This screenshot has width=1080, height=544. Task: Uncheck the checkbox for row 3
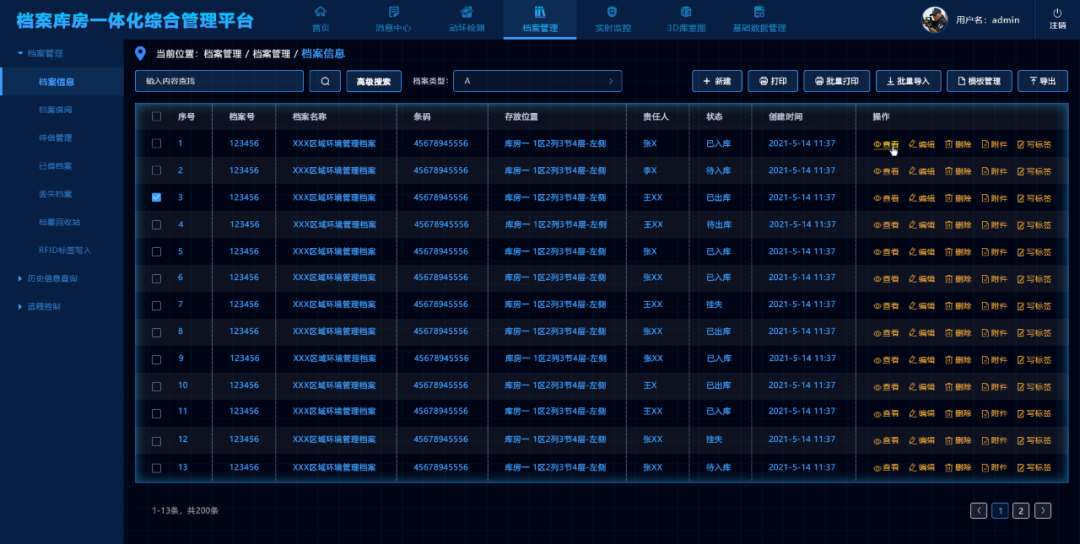point(156,198)
